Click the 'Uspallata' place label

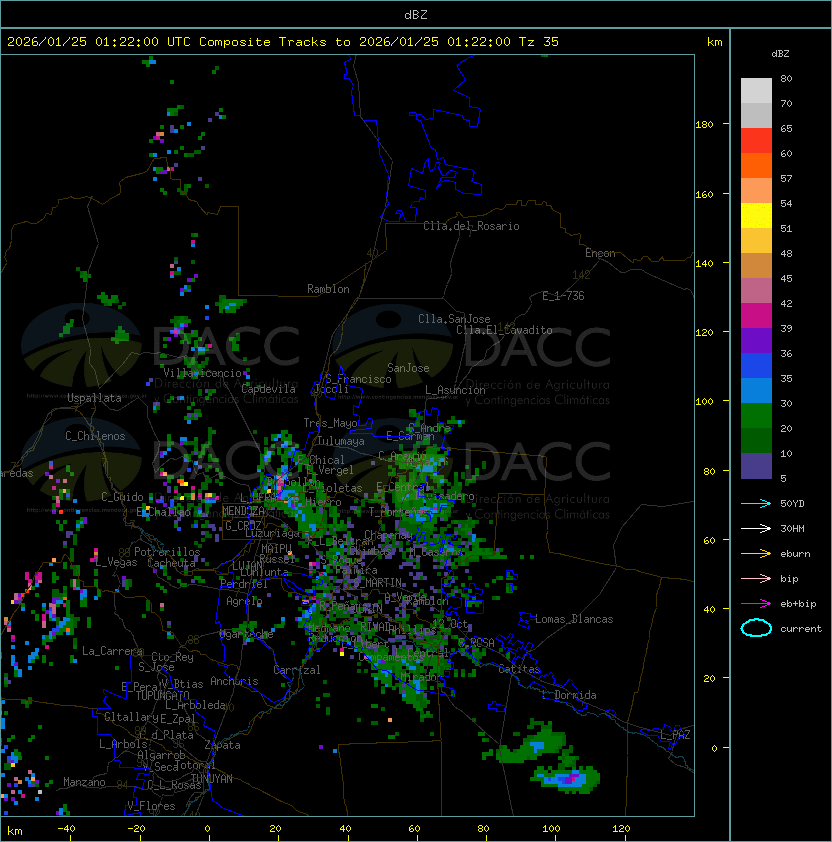click(94, 398)
